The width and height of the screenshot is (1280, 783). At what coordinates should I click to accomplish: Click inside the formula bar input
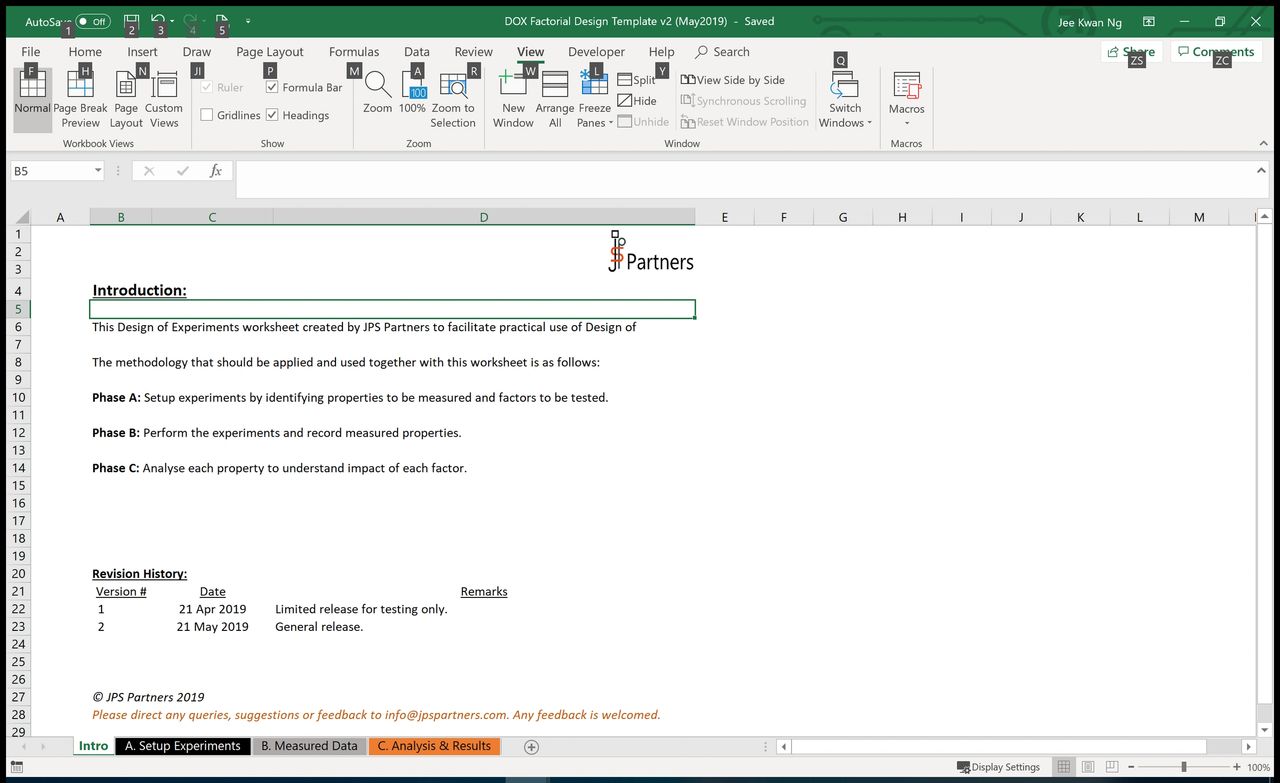[x=740, y=171]
